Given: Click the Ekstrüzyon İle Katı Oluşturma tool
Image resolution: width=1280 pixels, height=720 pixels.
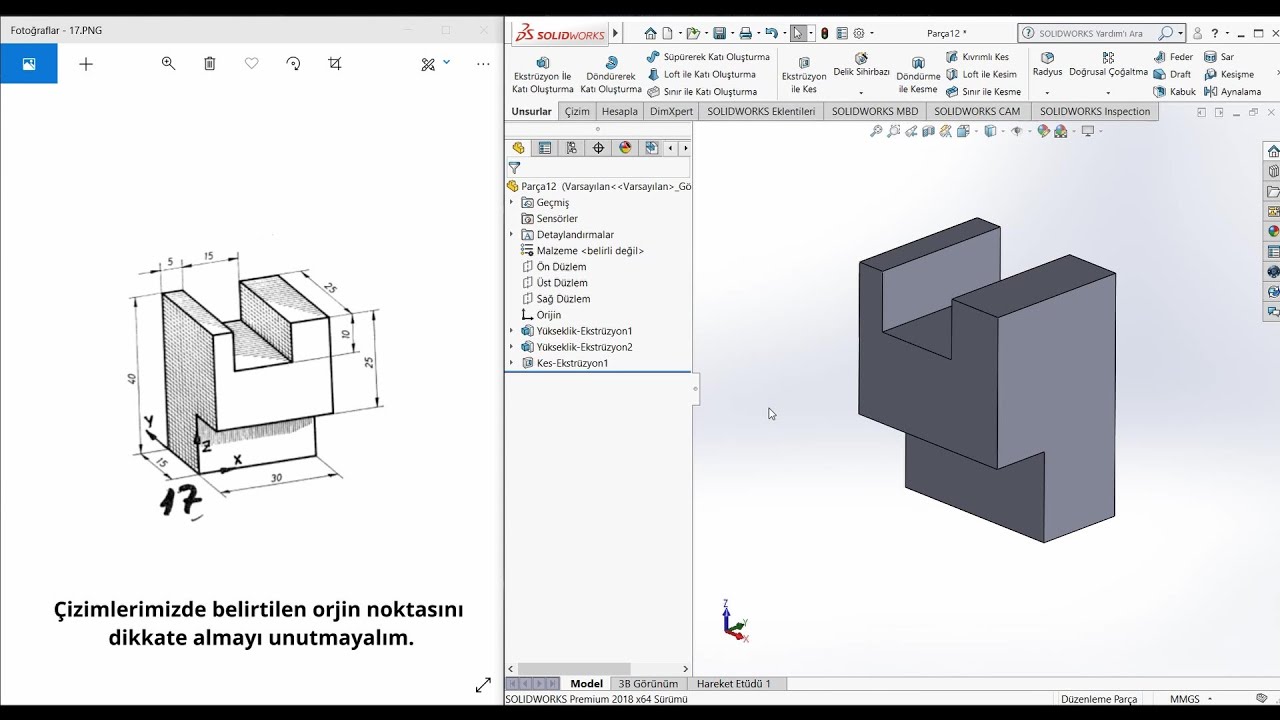Looking at the screenshot, I should [543, 75].
